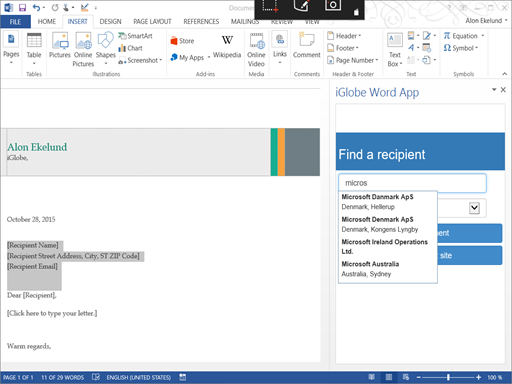Screen dimensions: 512x384
Task: Insert a Comment
Action: tap(307, 45)
